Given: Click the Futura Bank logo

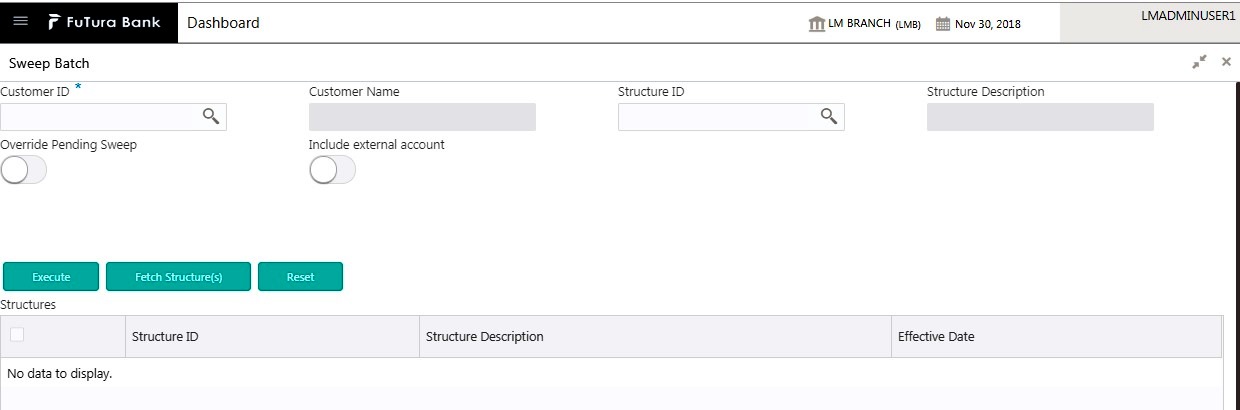Looking at the screenshot, I should point(104,22).
